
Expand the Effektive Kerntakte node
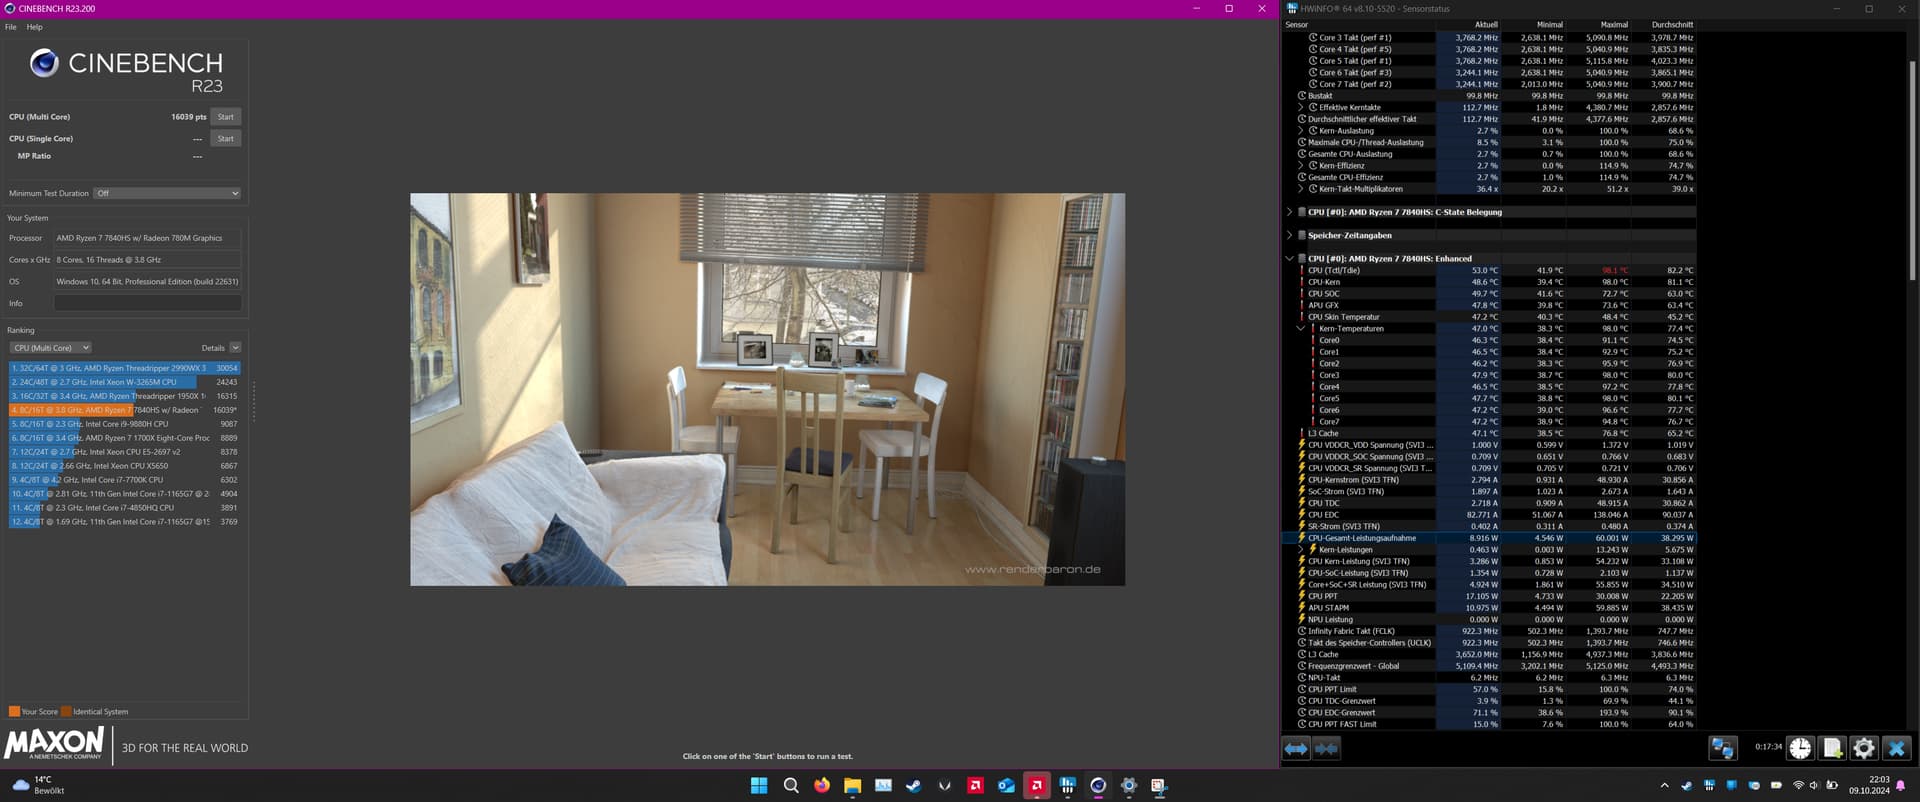point(1300,107)
